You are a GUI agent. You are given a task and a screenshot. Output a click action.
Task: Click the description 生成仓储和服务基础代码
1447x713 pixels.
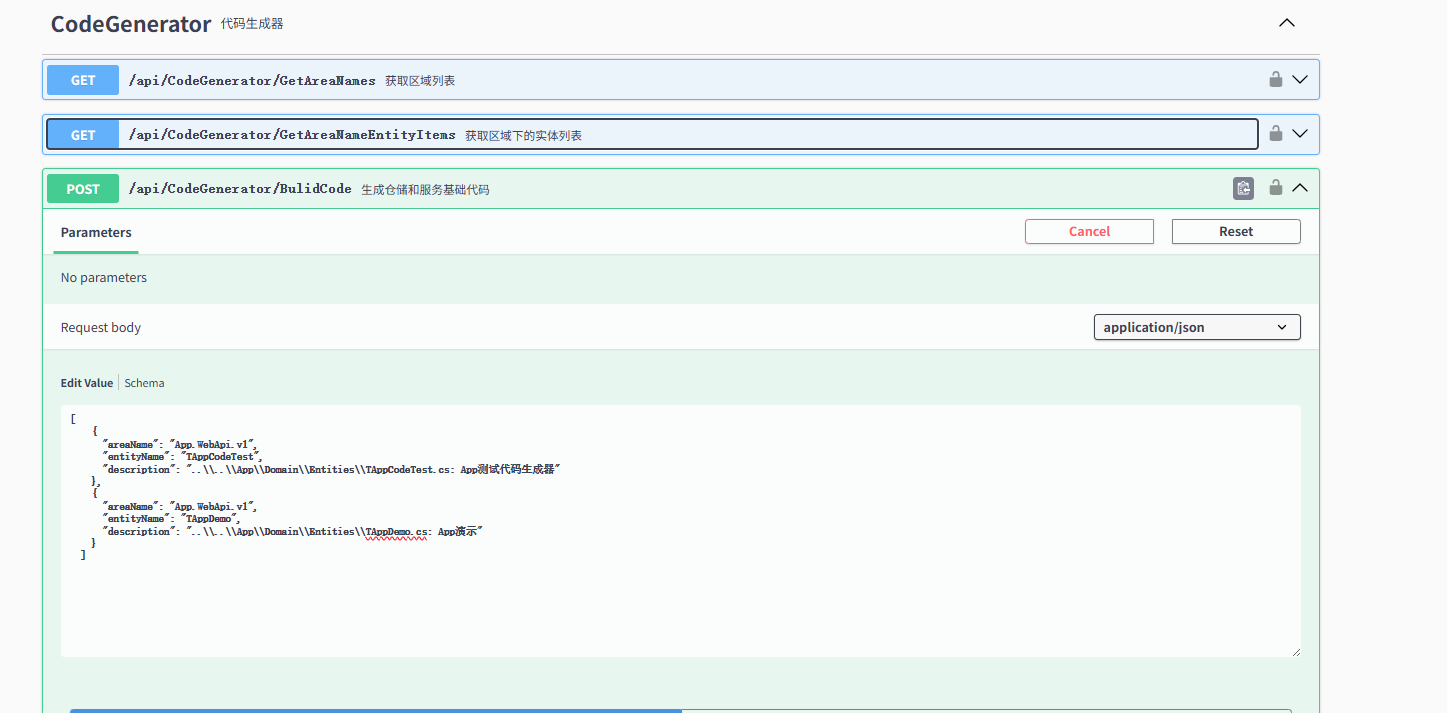pos(425,189)
